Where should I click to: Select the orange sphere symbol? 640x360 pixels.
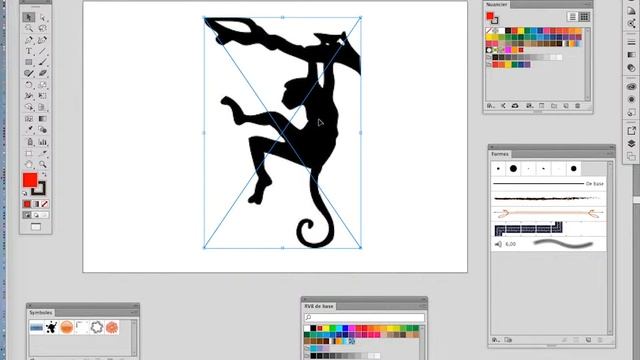click(67, 327)
